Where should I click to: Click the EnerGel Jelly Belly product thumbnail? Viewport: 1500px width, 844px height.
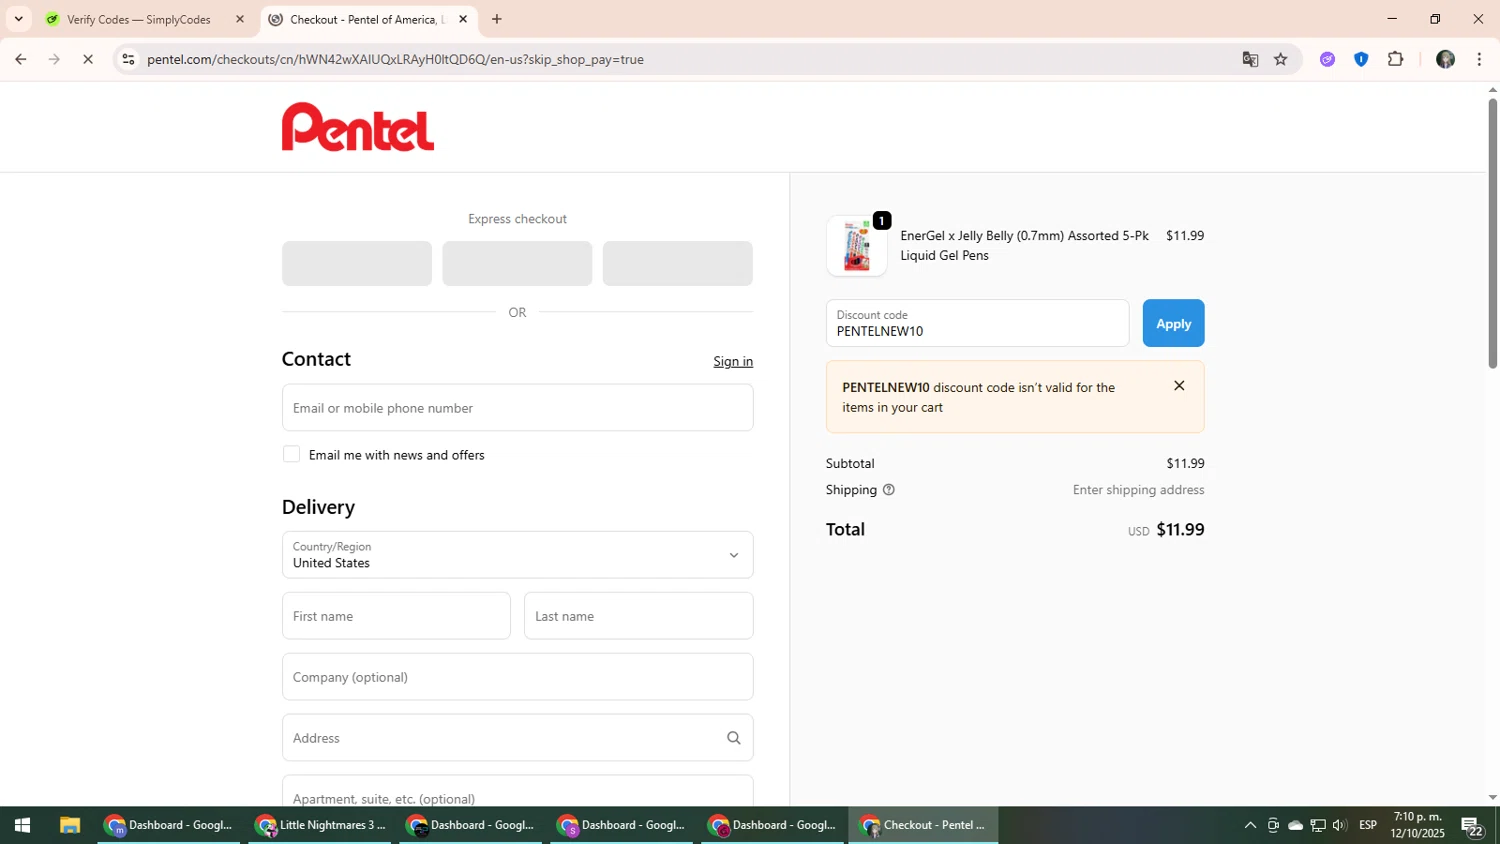tap(856, 245)
